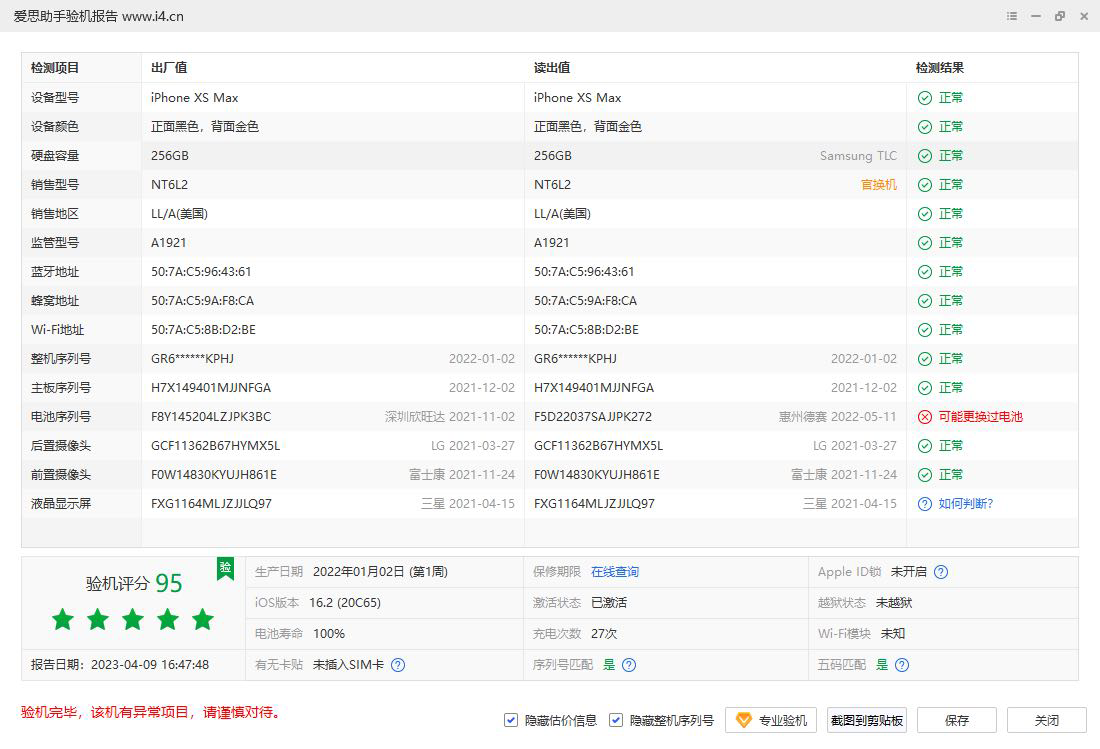Click the 关闭 button
1100x749 pixels.
(1047, 720)
